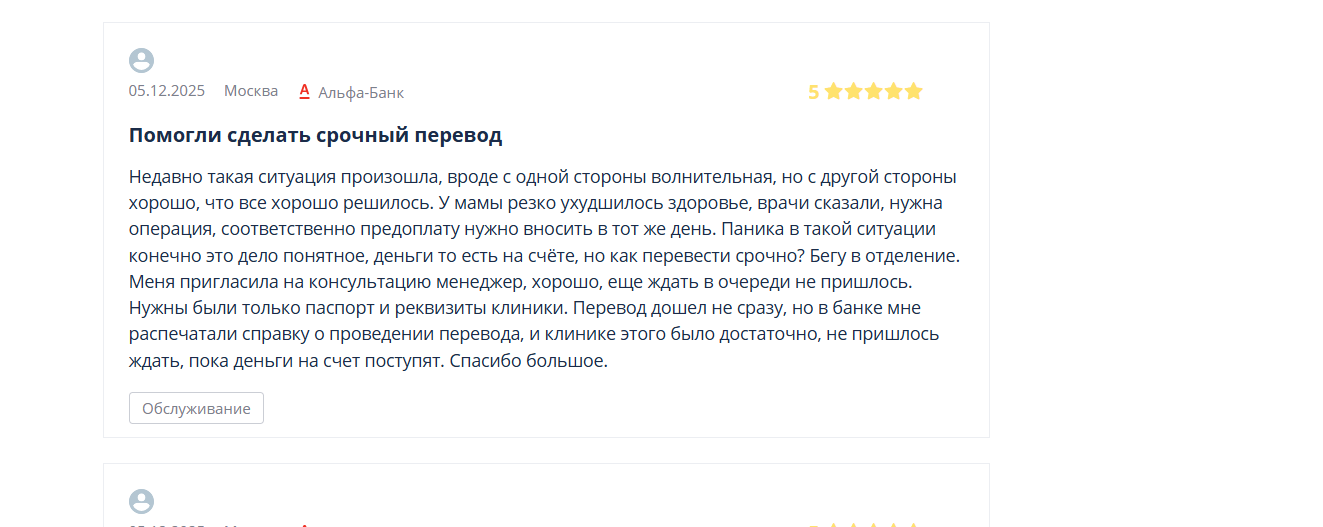Click the opening word Недавно in the review

(x=163, y=177)
